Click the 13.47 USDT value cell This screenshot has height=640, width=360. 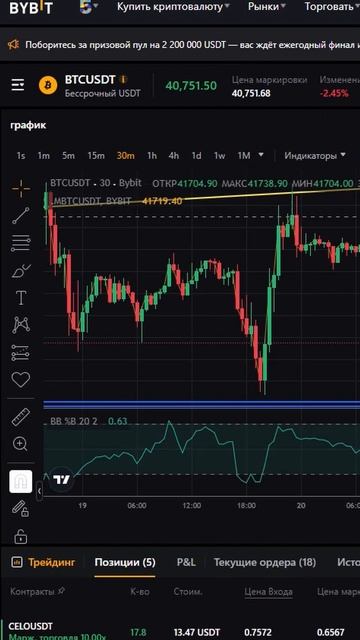pos(197,632)
